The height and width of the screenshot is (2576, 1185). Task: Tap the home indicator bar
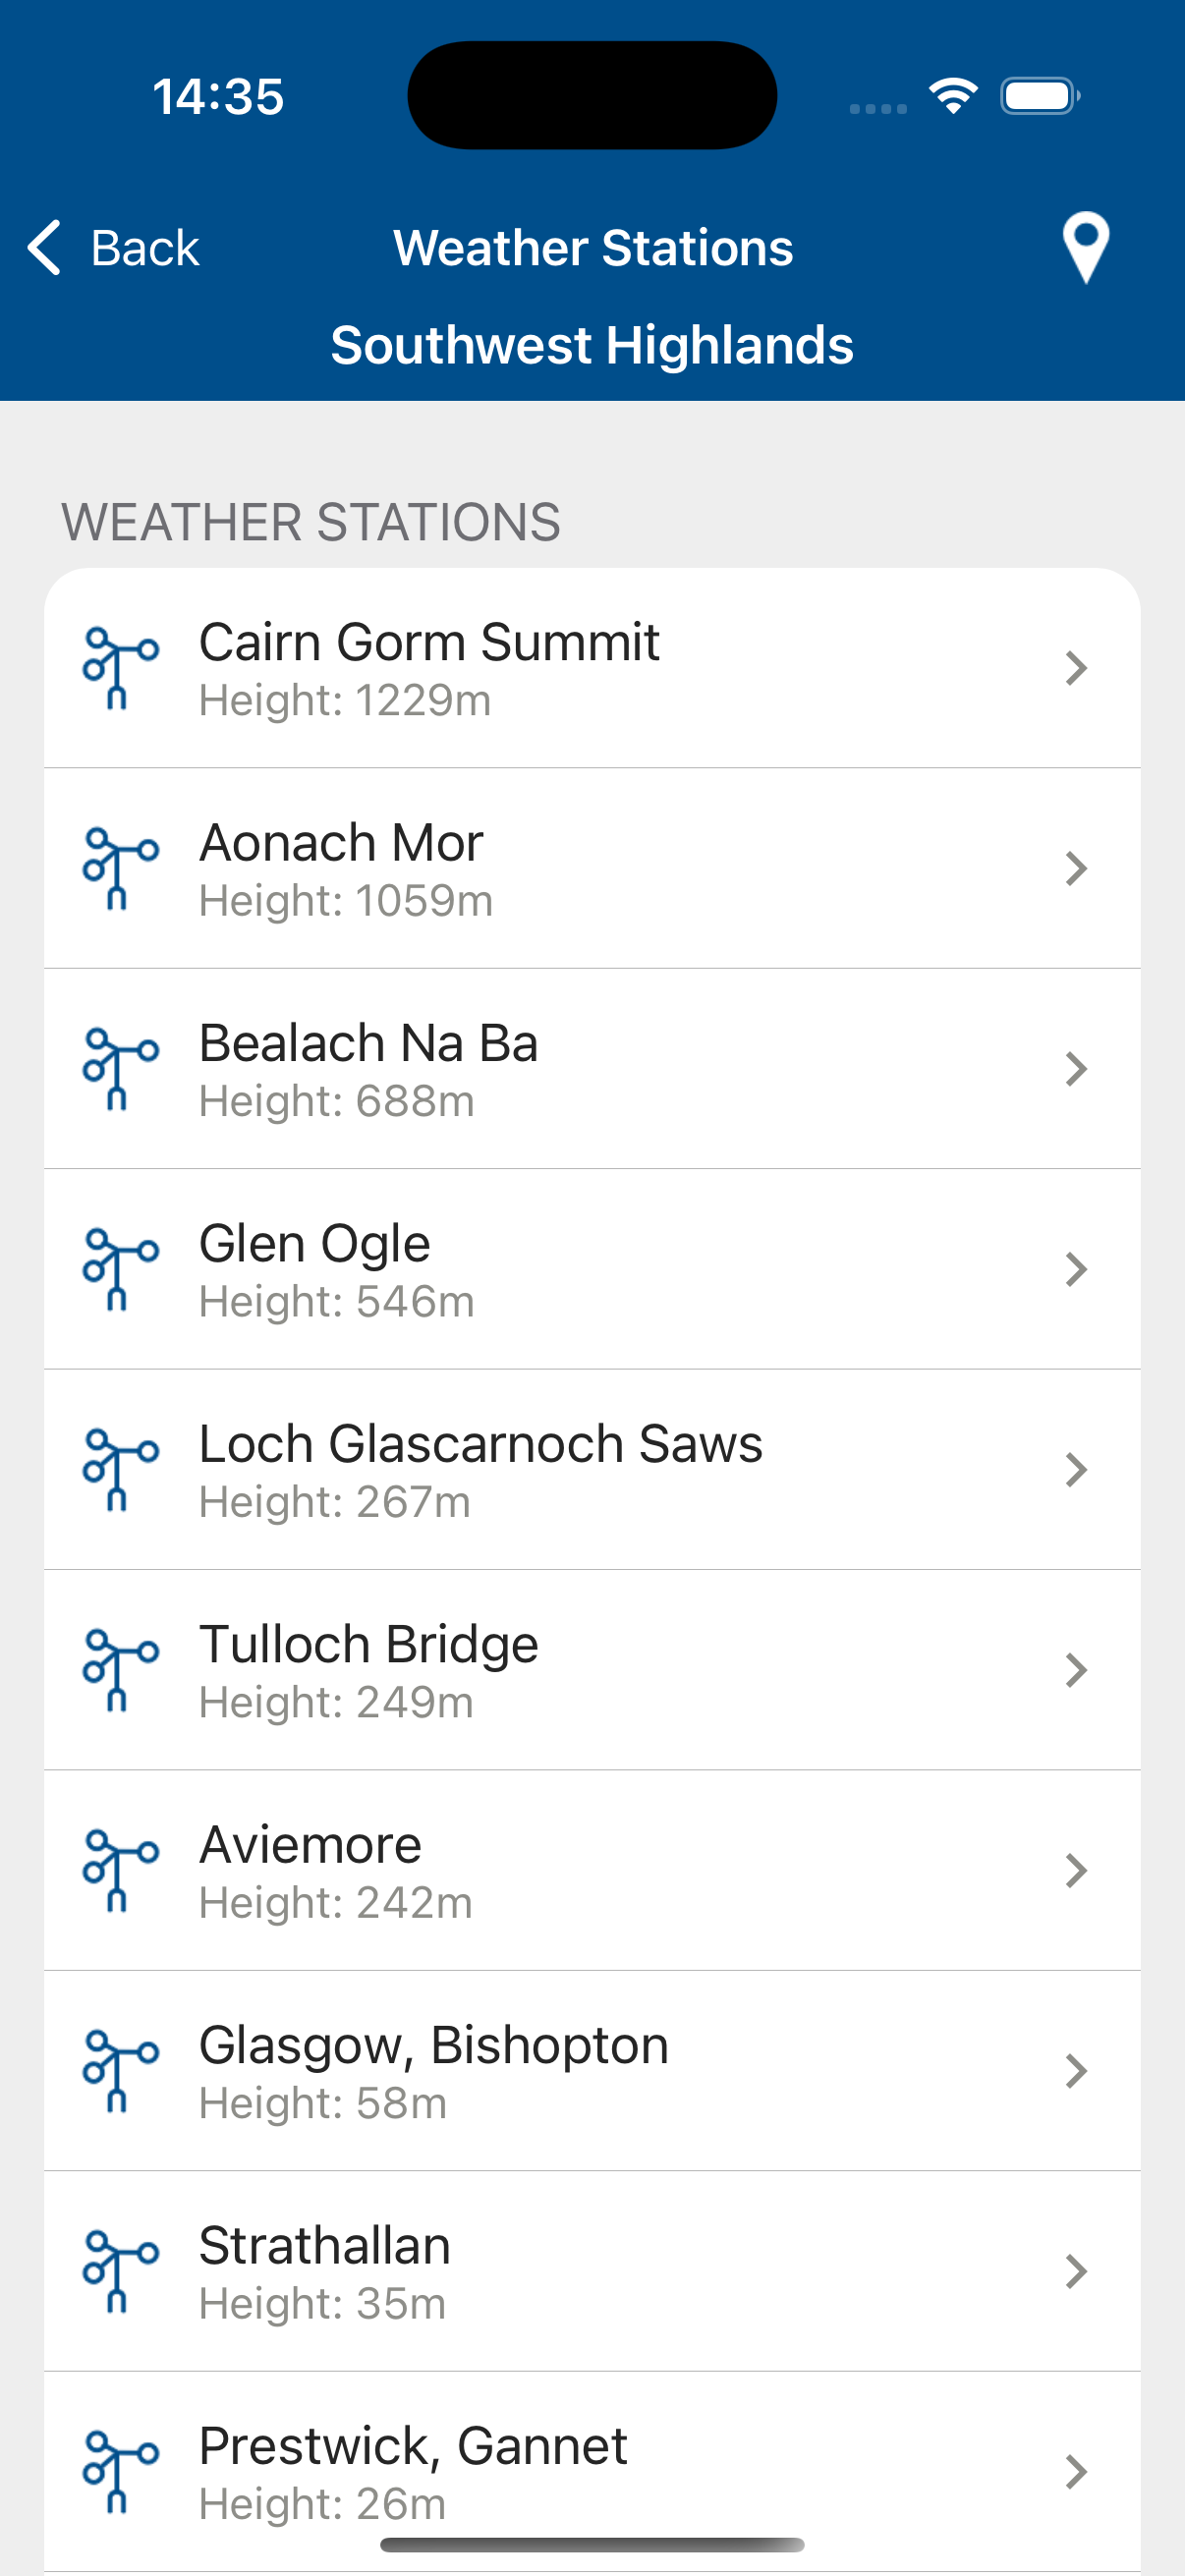(x=592, y=2545)
